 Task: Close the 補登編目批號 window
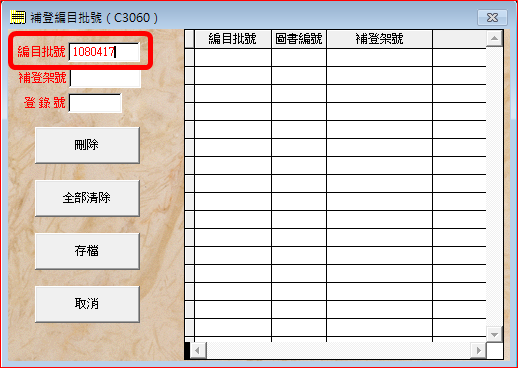(492, 17)
